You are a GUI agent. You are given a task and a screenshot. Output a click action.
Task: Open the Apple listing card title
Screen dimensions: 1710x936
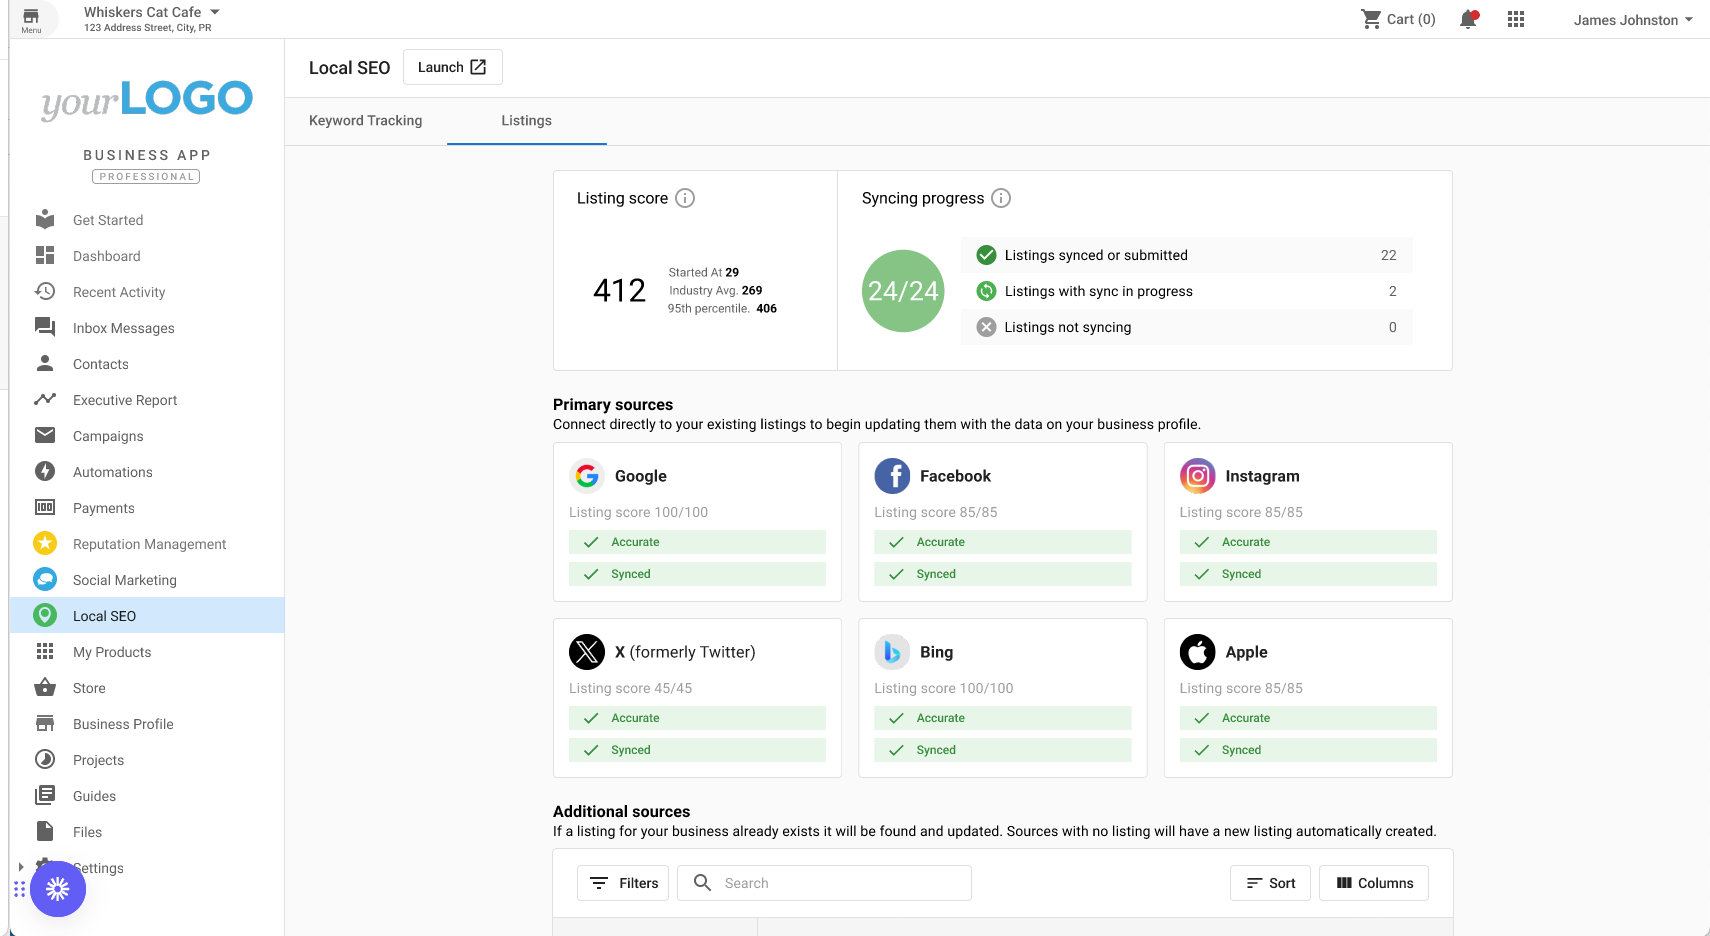pyautogui.click(x=1246, y=652)
